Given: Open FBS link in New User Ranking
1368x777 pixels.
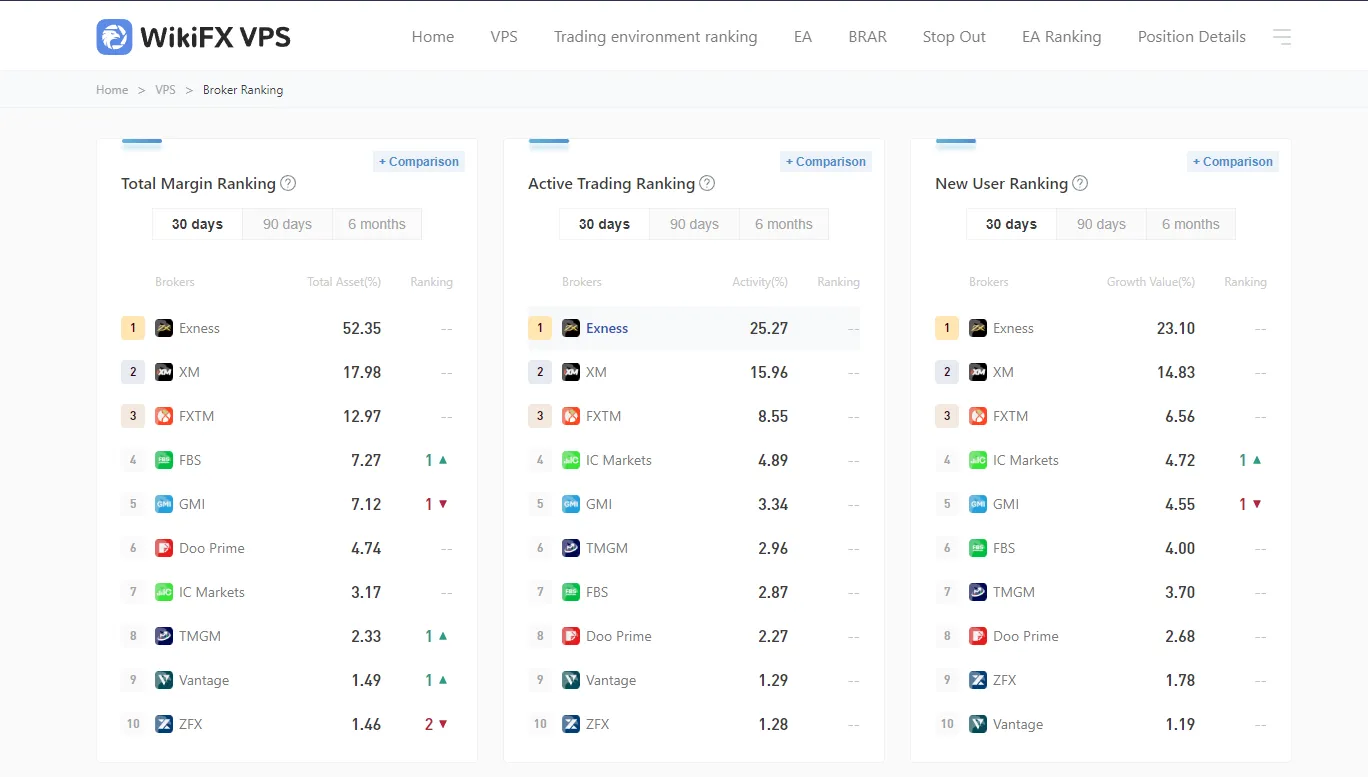Looking at the screenshot, I should click(x=1004, y=548).
